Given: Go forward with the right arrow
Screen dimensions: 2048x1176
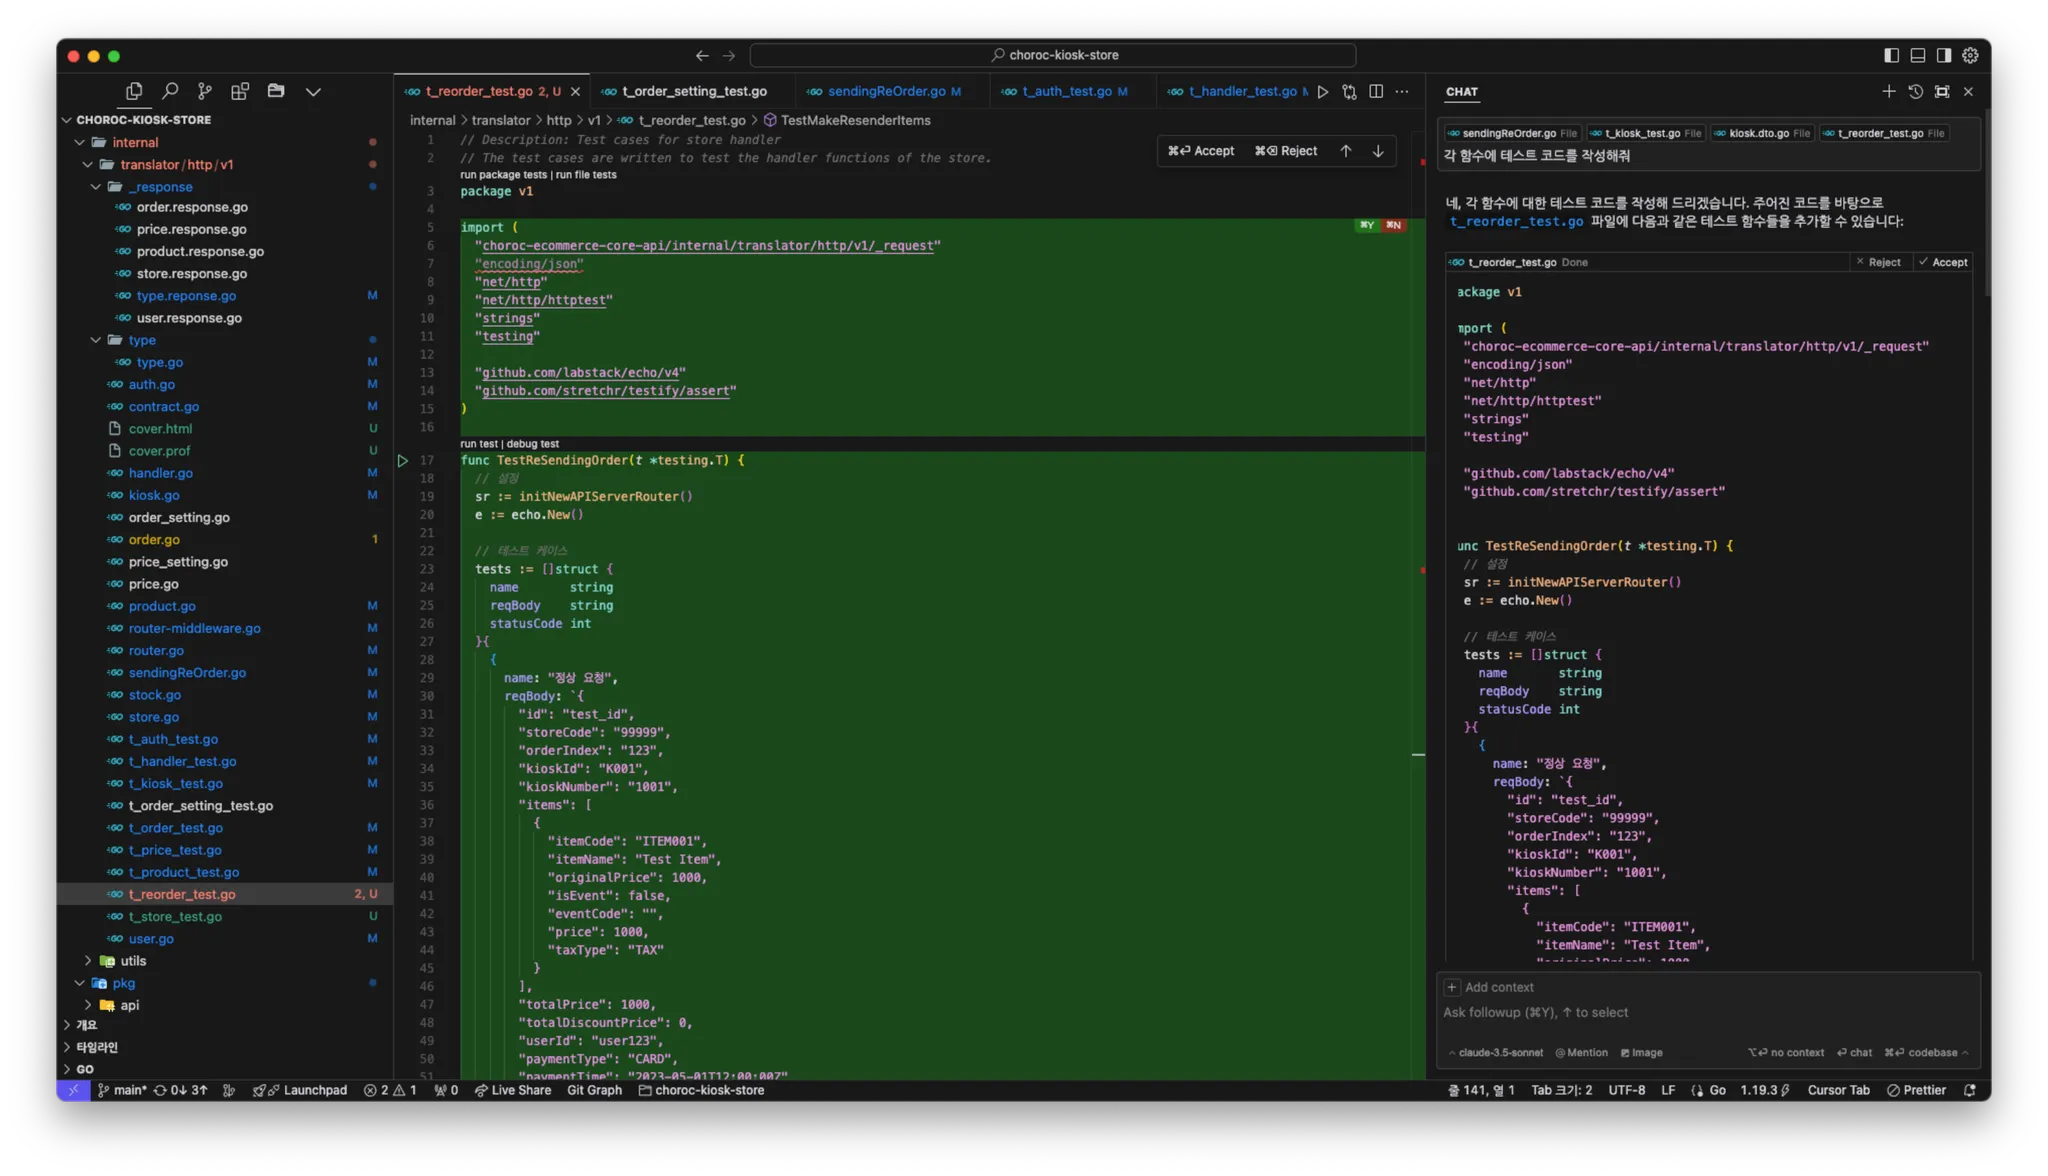Looking at the screenshot, I should [x=729, y=55].
